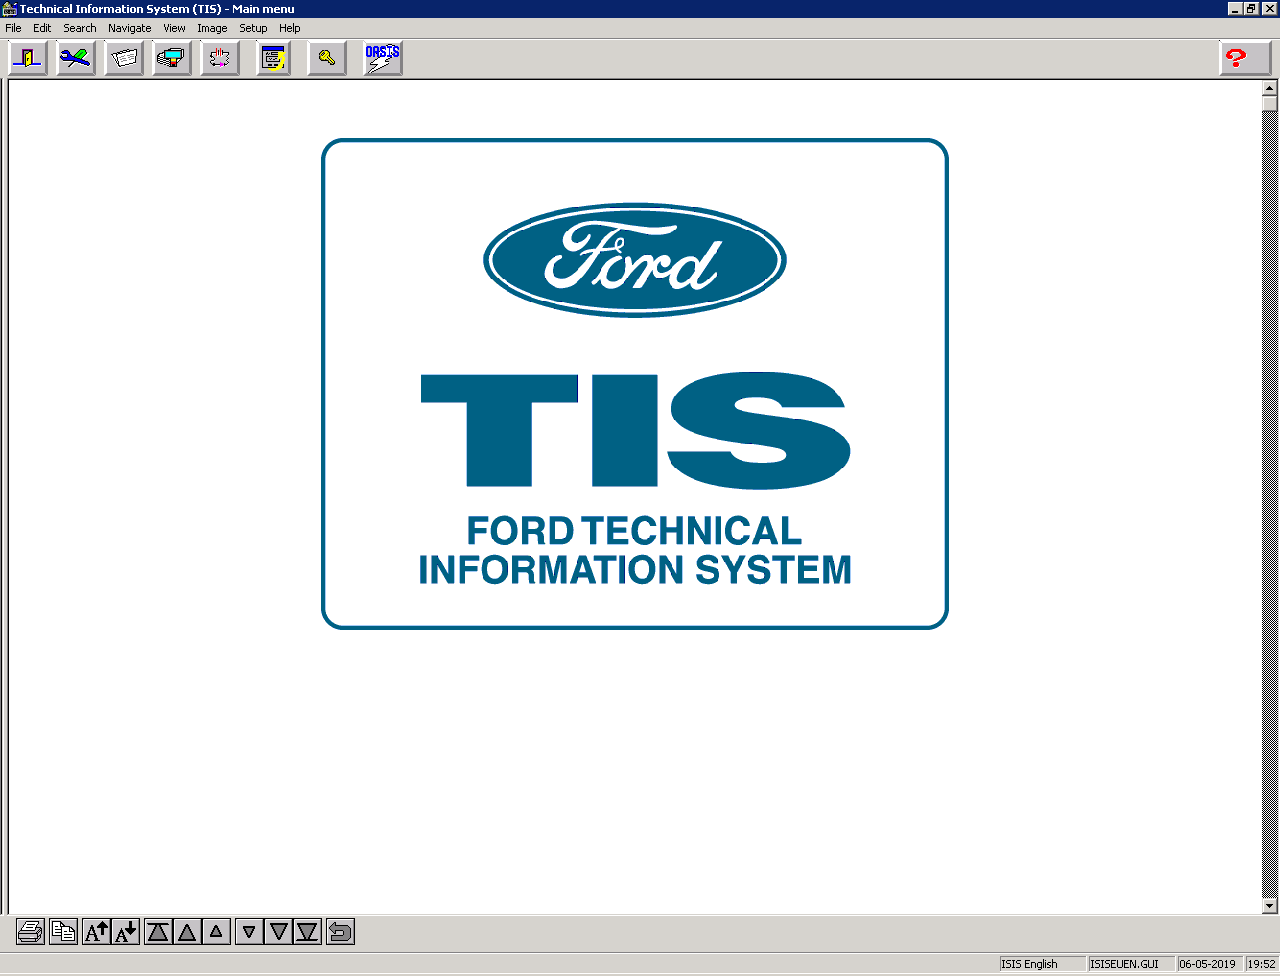Click the stacked pages with screen icon
Screen dimensions: 1280x976
(172, 58)
